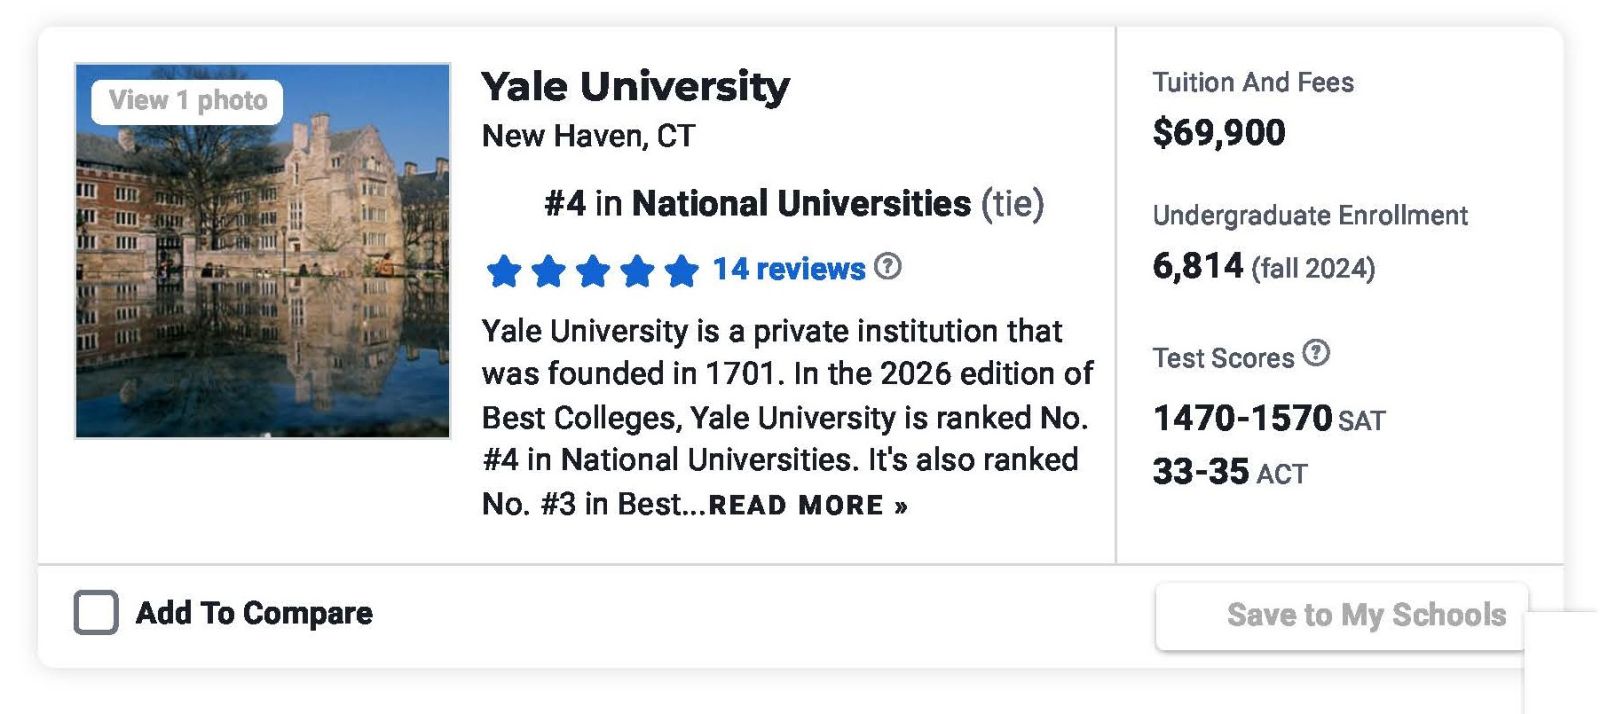The height and width of the screenshot is (714, 1600).
Task: Click the second blue rating star
Action: coord(548,271)
